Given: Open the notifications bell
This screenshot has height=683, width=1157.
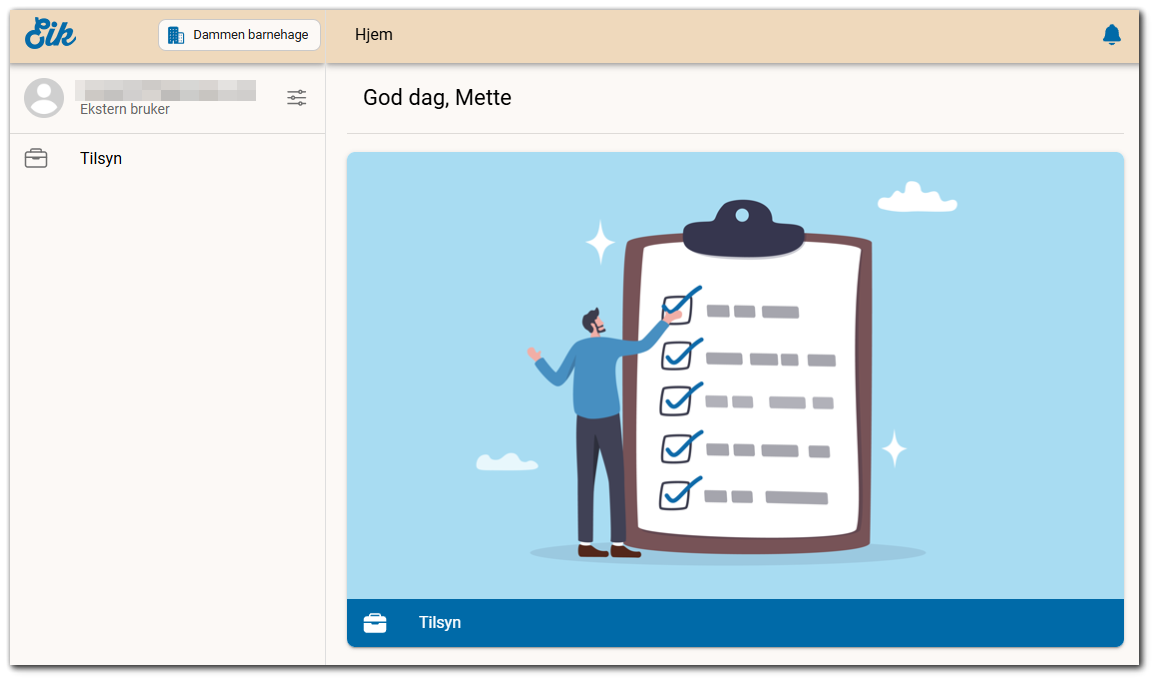Looking at the screenshot, I should coord(1111,35).
